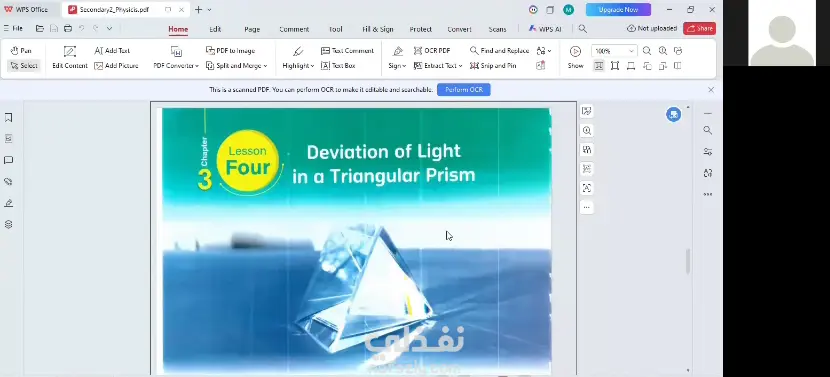The width and height of the screenshot is (830, 377).
Task: Open the Fill & Sign tab
Action: pos(377,29)
